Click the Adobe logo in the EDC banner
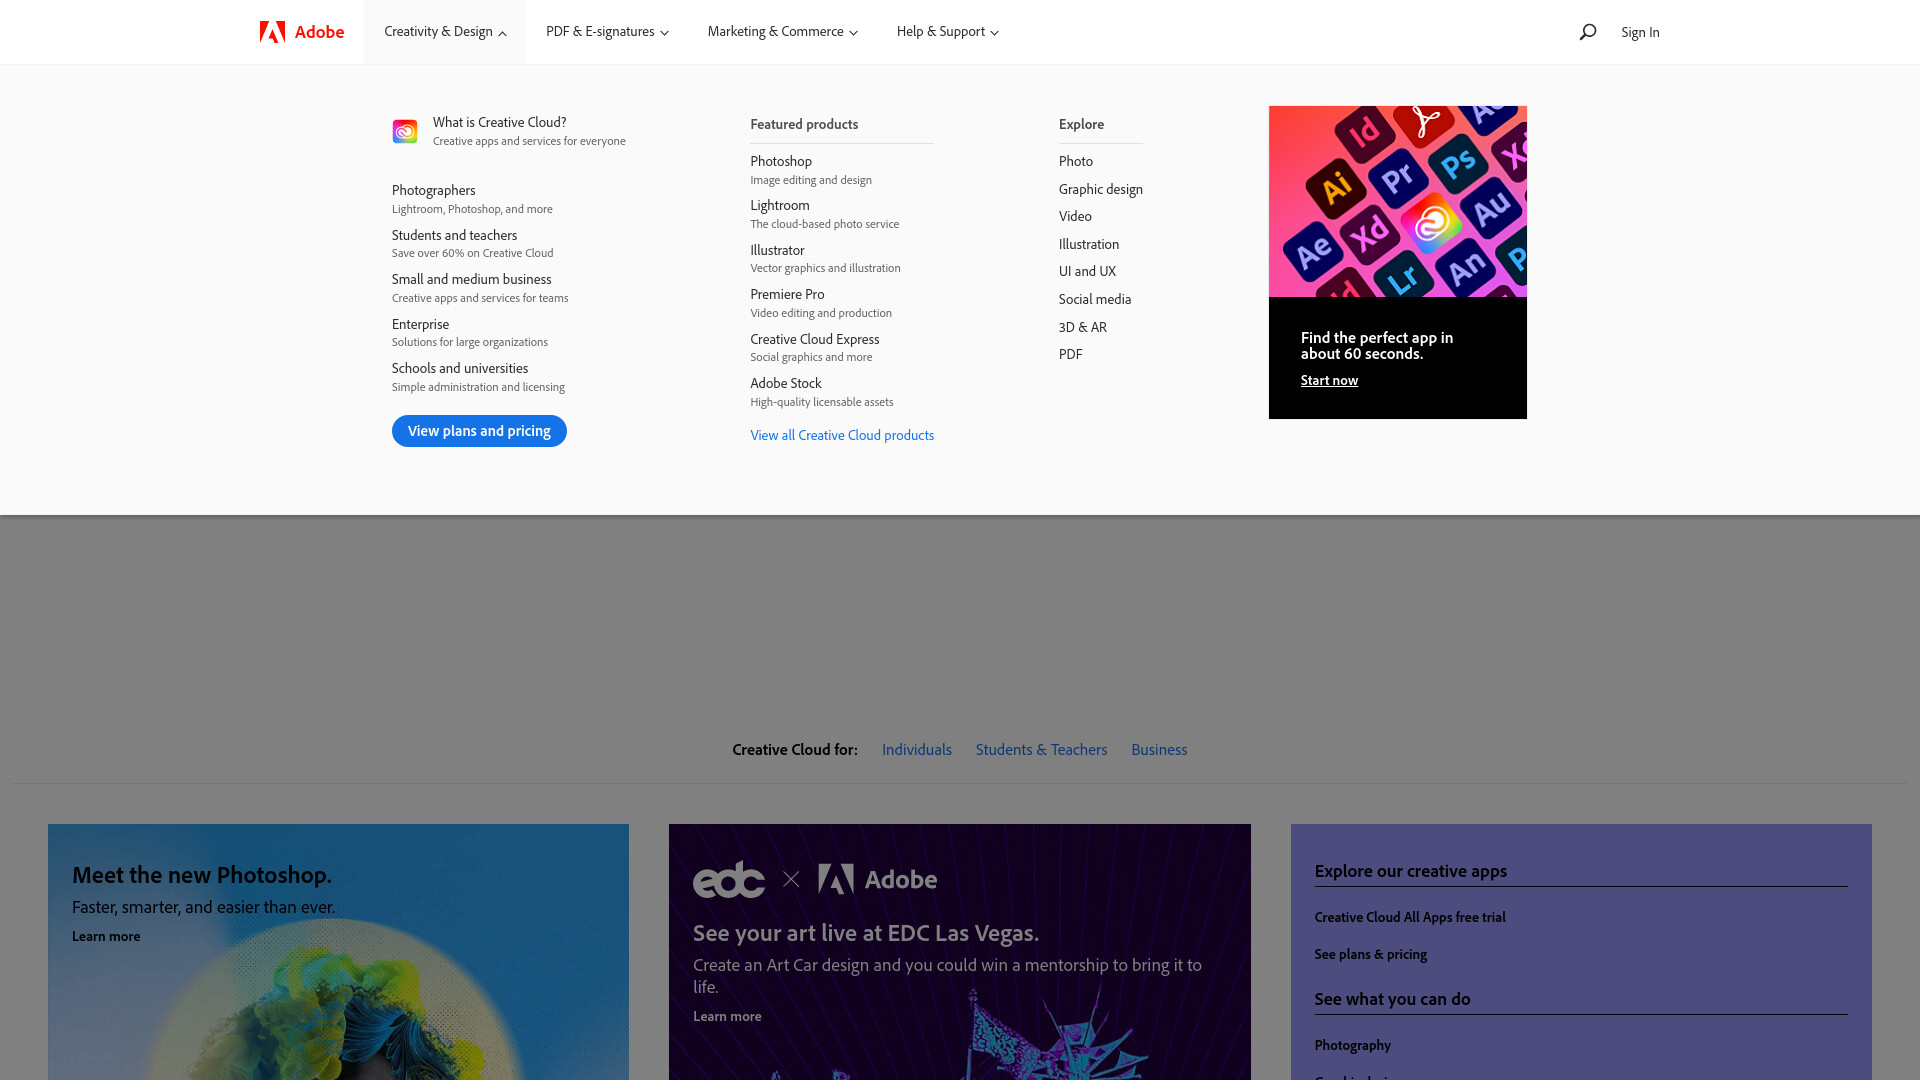1920x1080 pixels. (877, 879)
